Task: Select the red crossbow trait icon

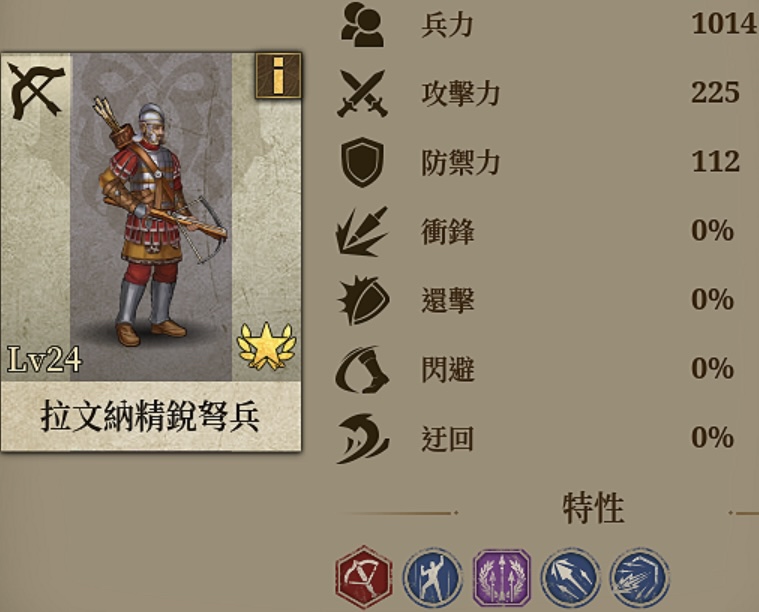Action: pyautogui.click(x=364, y=577)
